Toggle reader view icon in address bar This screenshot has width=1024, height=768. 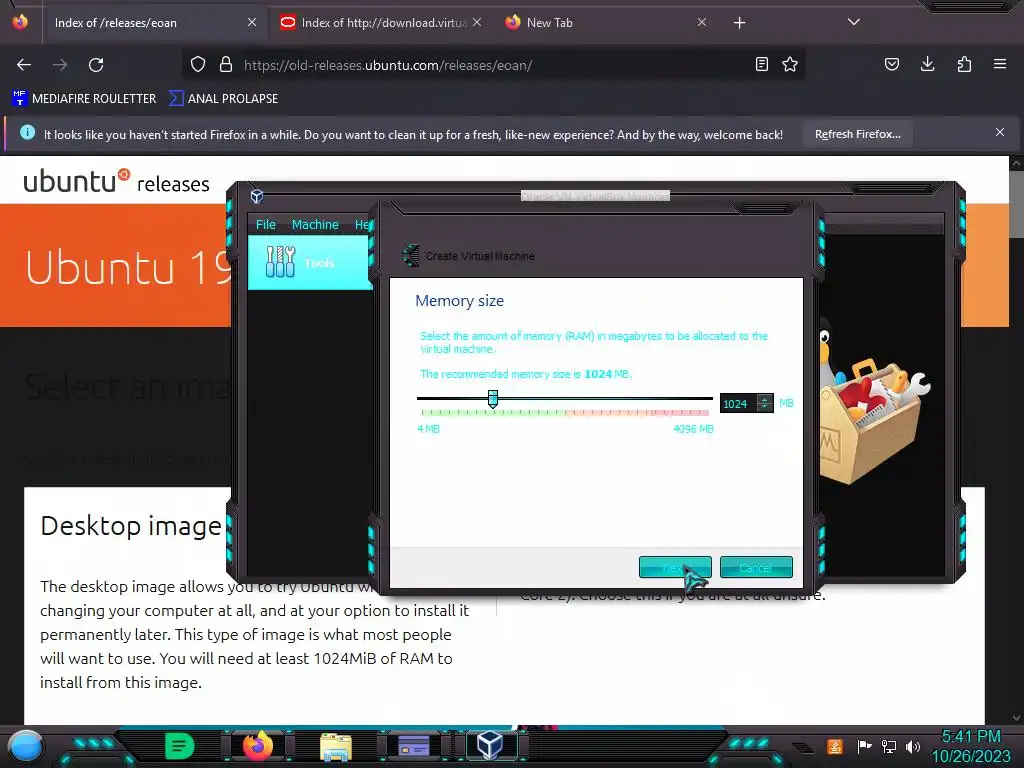click(x=761, y=65)
